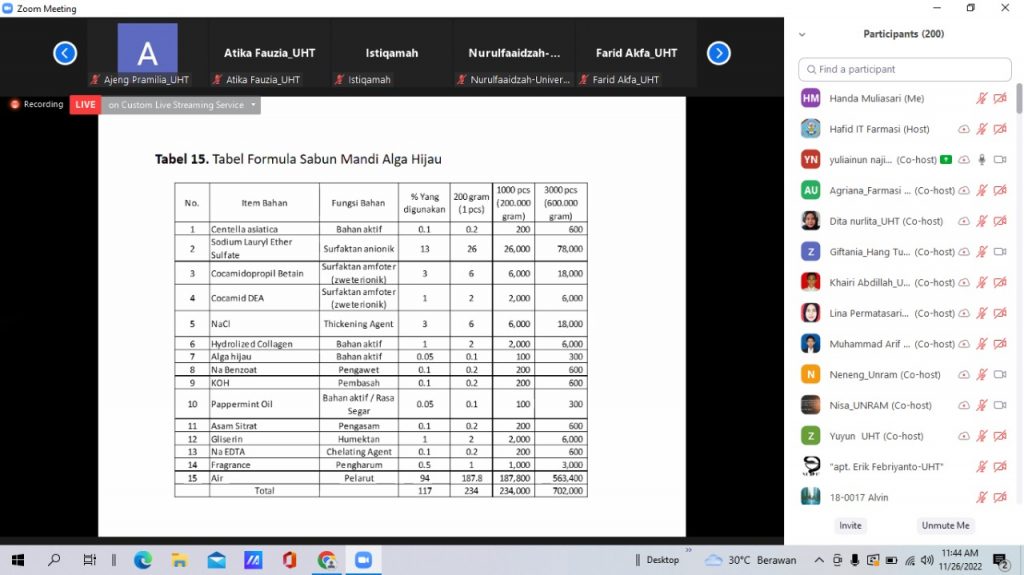
Task: Click Muhammad Arif's cloud recording icon
Action: pos(963,344)
